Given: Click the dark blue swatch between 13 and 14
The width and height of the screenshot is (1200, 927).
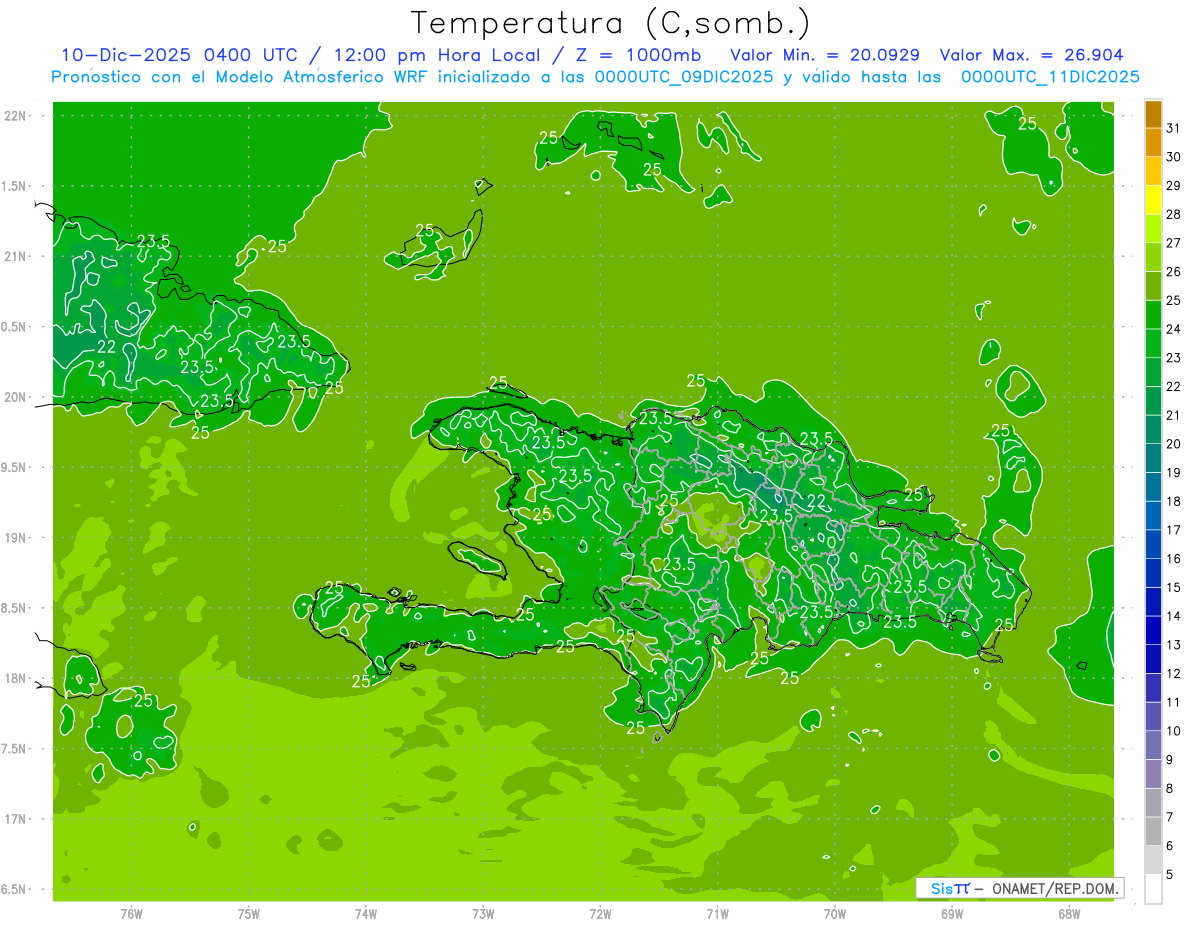Looking at the screenshot, I should [1153, 630].
